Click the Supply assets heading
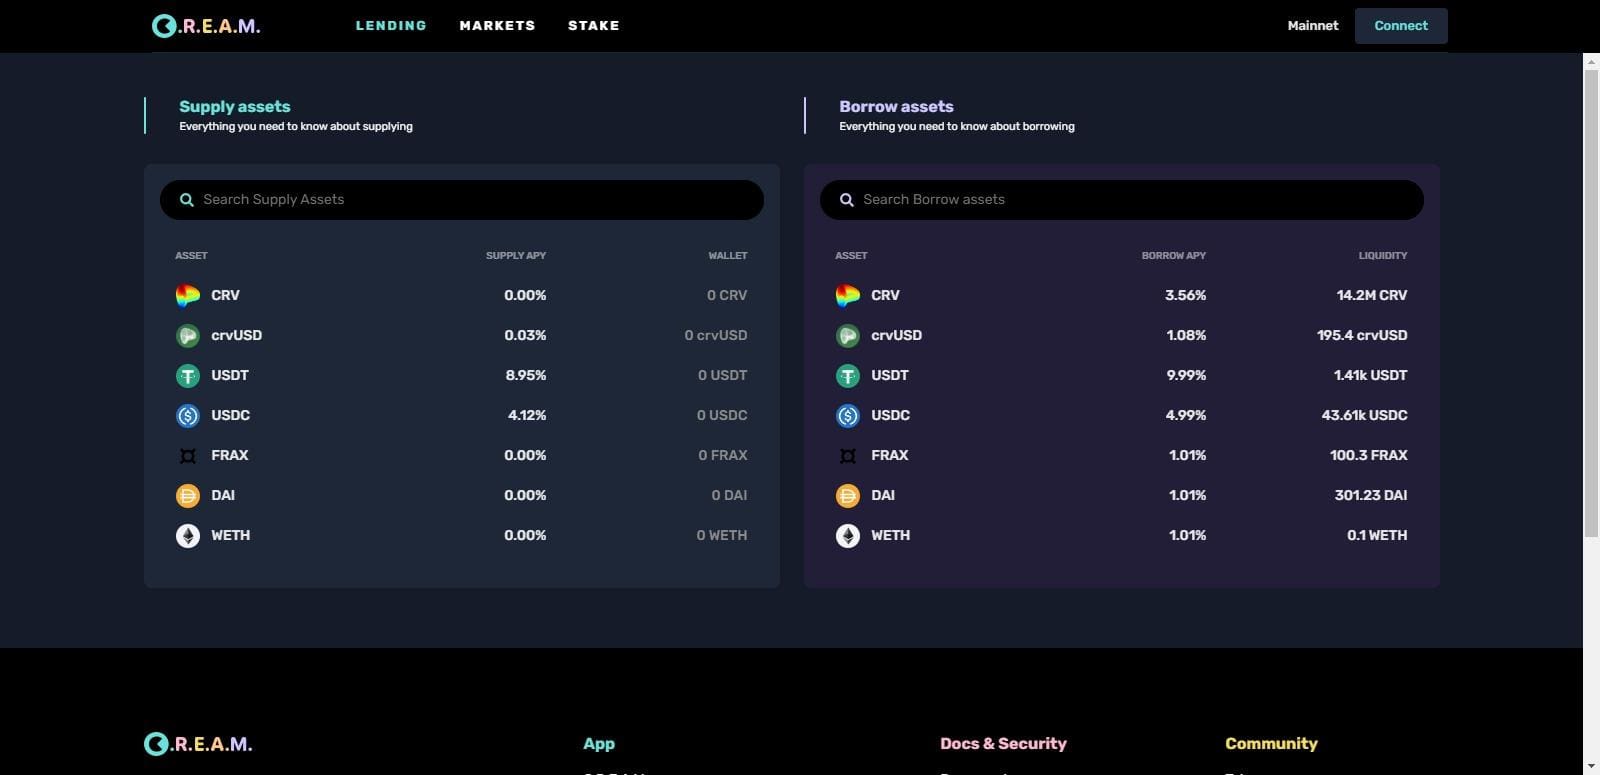Image resolution: width=1600 pixels, height=775 pixels. click(235, 107)
